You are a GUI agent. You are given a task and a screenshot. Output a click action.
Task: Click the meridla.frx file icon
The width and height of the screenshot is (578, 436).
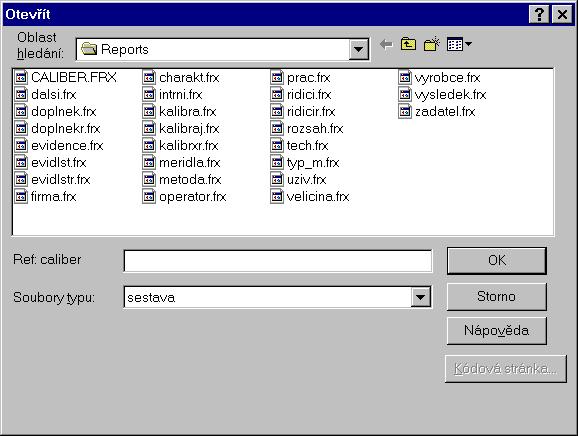(x=149, y=162)
